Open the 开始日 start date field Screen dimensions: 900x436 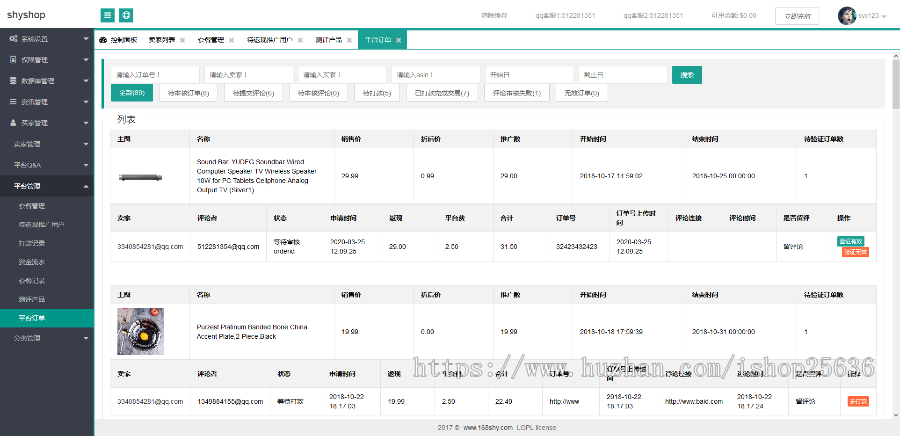529,75
